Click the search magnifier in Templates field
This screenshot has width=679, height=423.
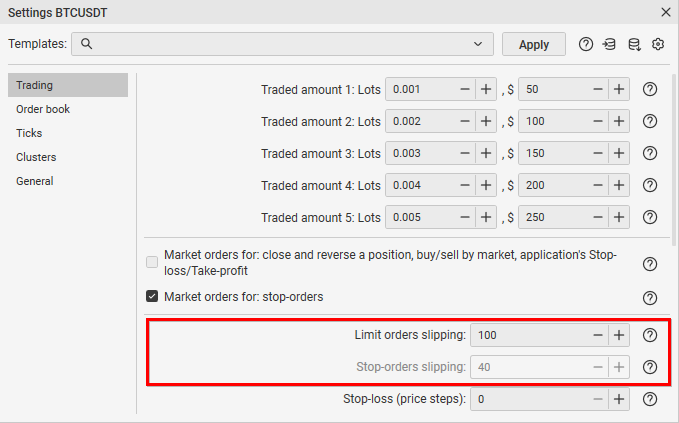[x=87, y=44]
